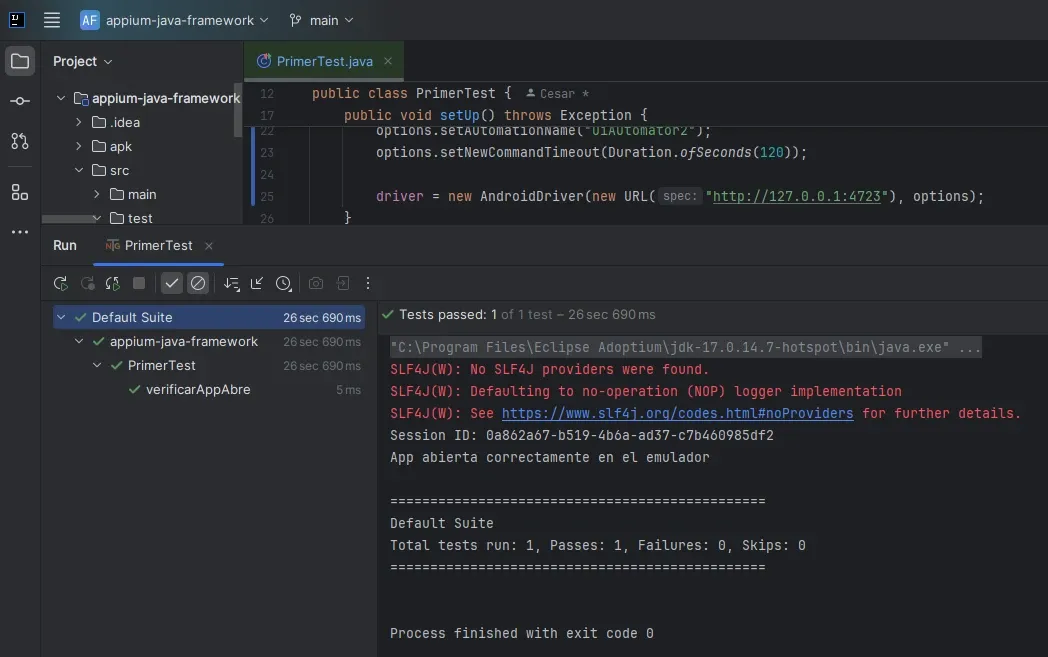Collapse PrimerTest test results node
The image size is (1048, 657).
click(x=97, y=366)
